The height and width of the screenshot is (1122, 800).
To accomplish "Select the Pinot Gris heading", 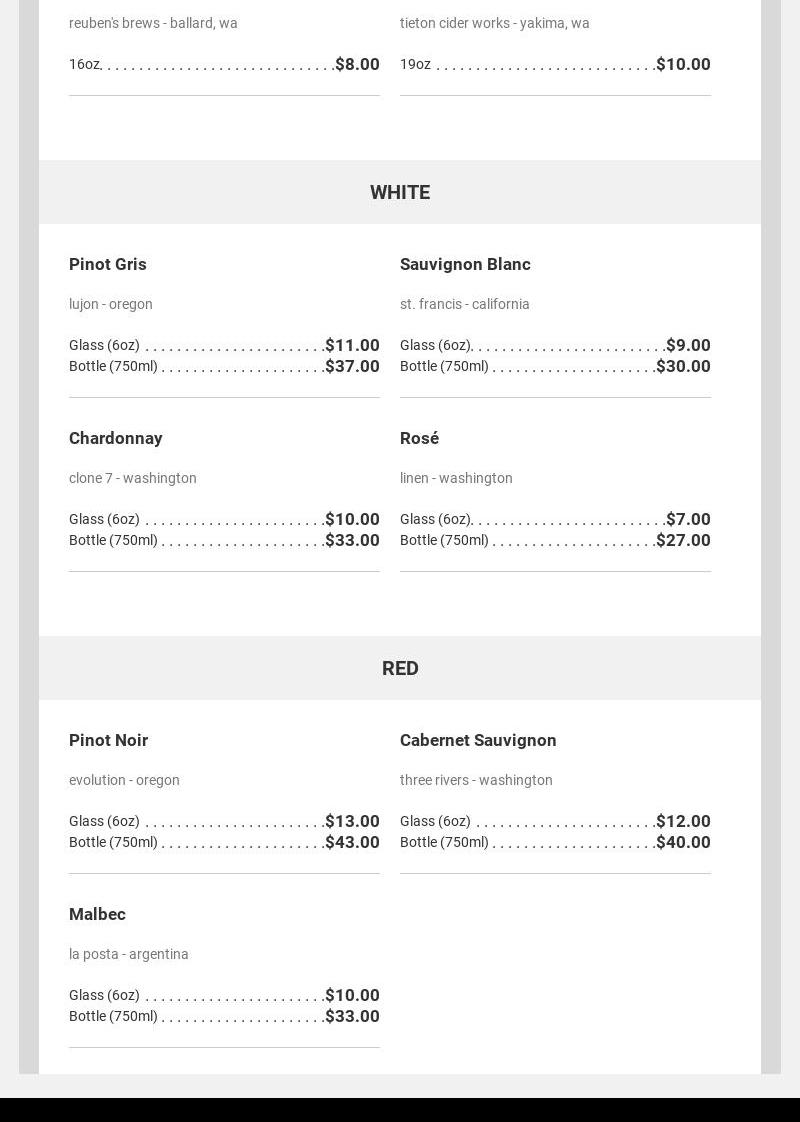I will click(x=108, y=264).
